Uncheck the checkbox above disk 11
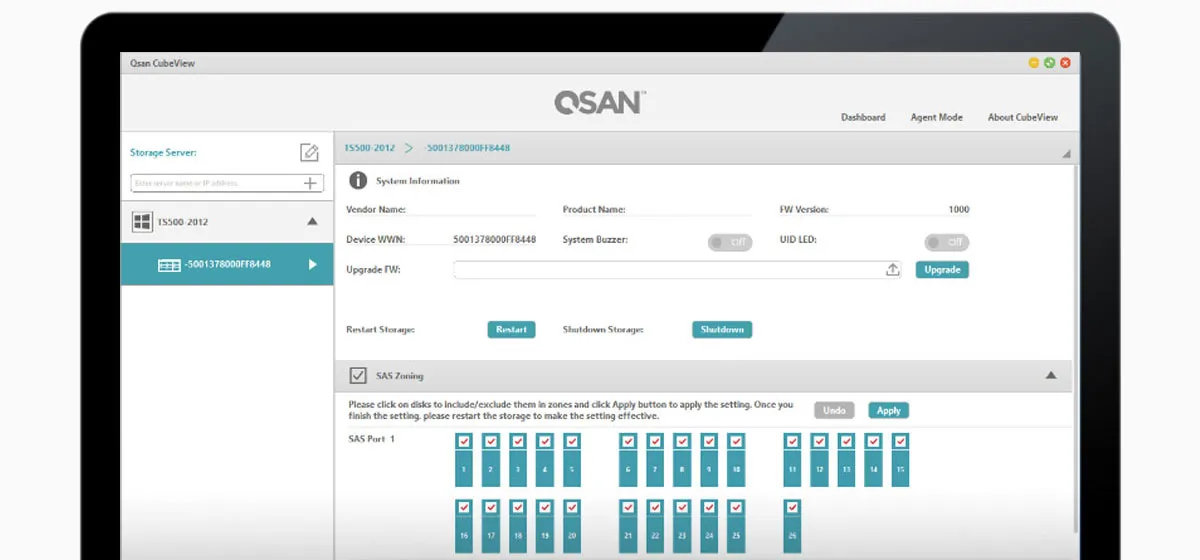This screenshot has height=560, width=1200. pyautogui.click(x=792, y=441)
